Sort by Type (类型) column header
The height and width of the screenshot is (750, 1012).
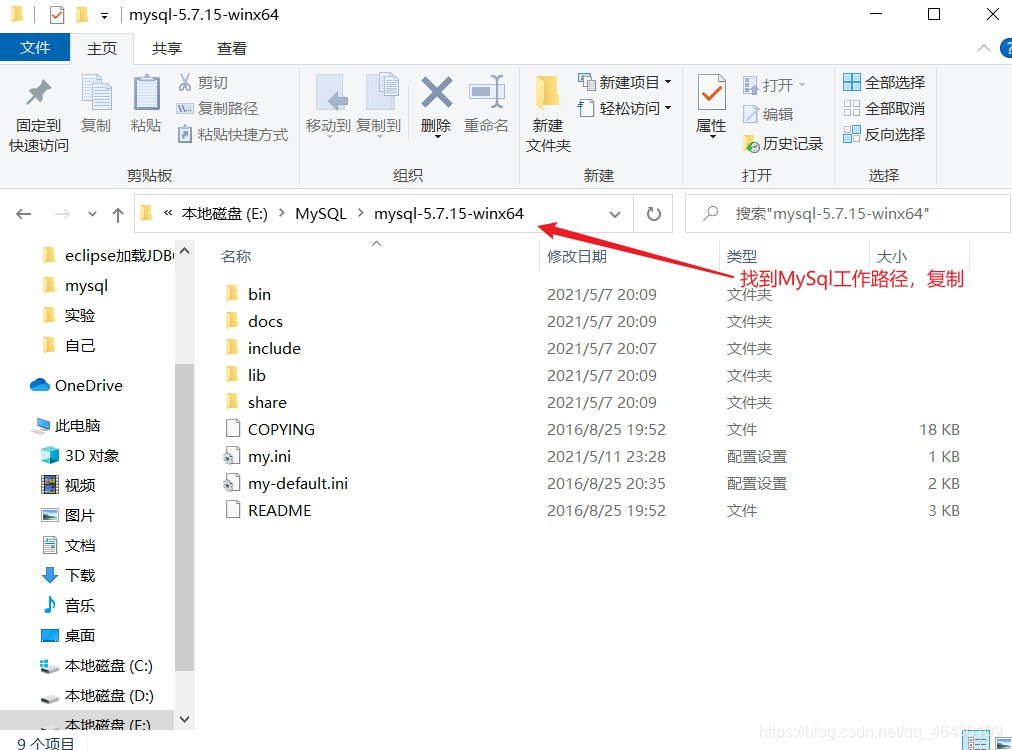pyautogui.click(x=742, y=256)
